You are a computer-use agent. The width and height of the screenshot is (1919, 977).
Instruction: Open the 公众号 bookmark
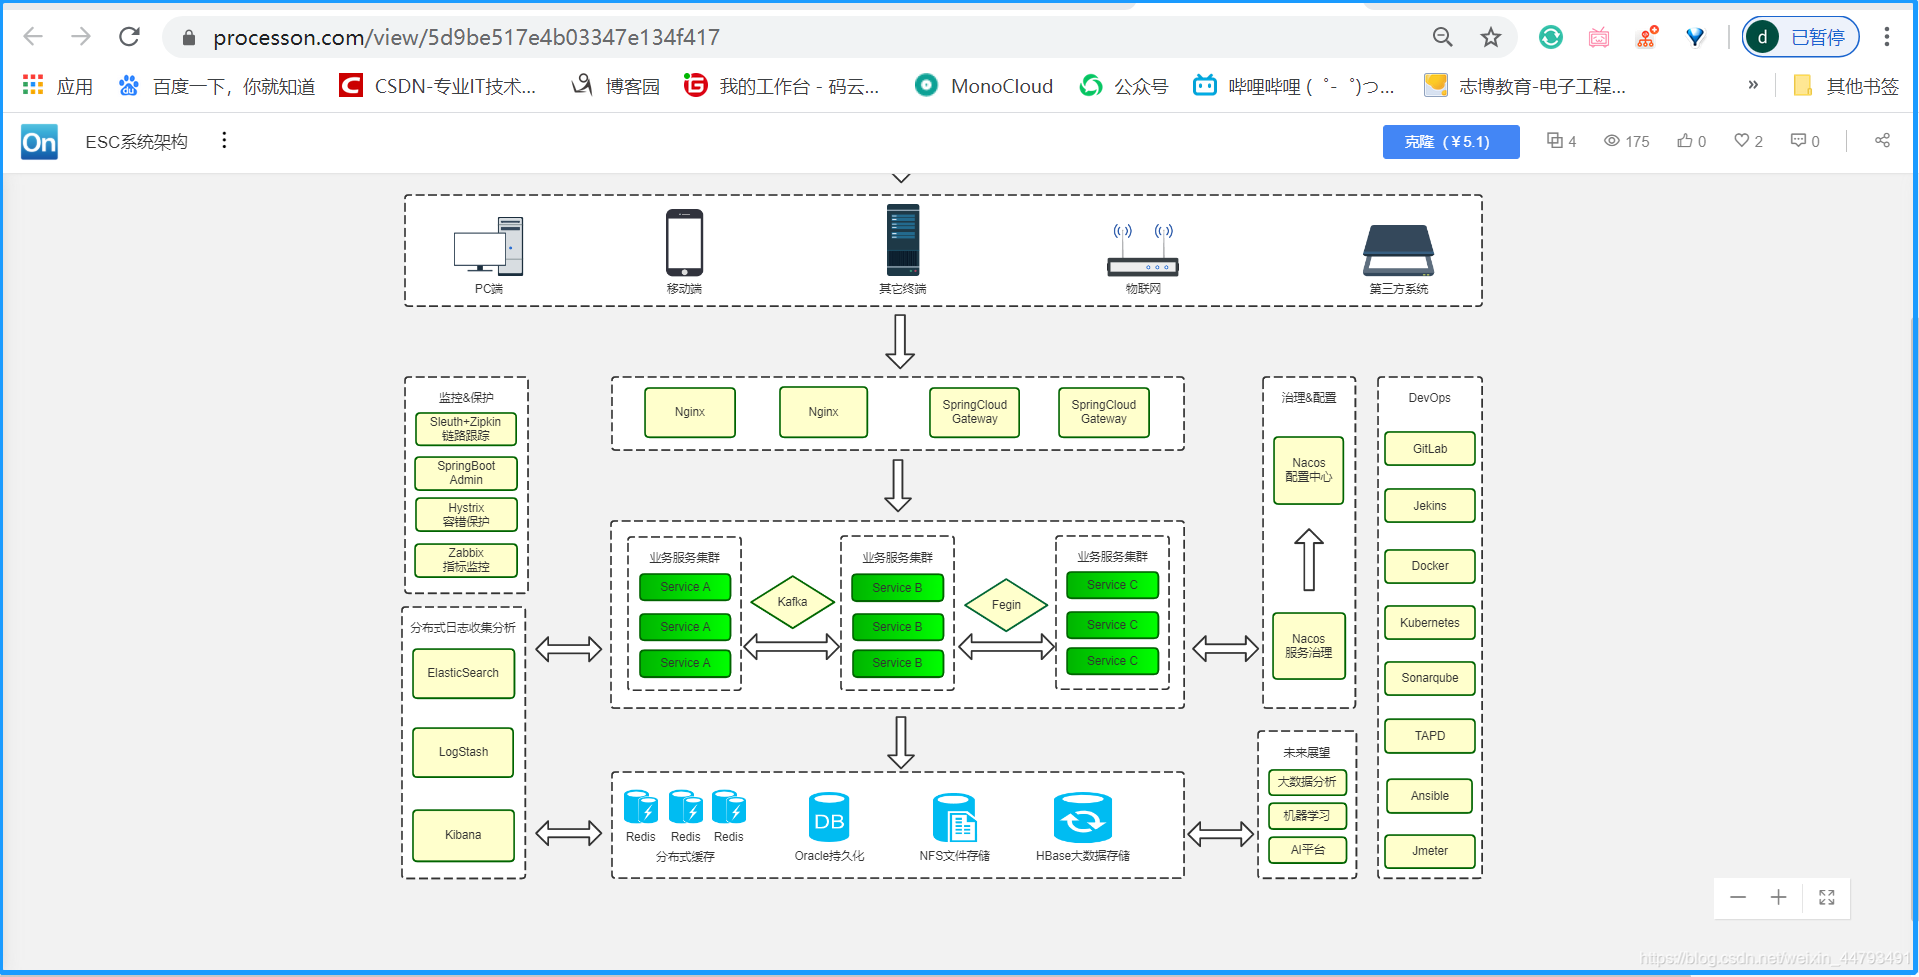[1124, 86]
